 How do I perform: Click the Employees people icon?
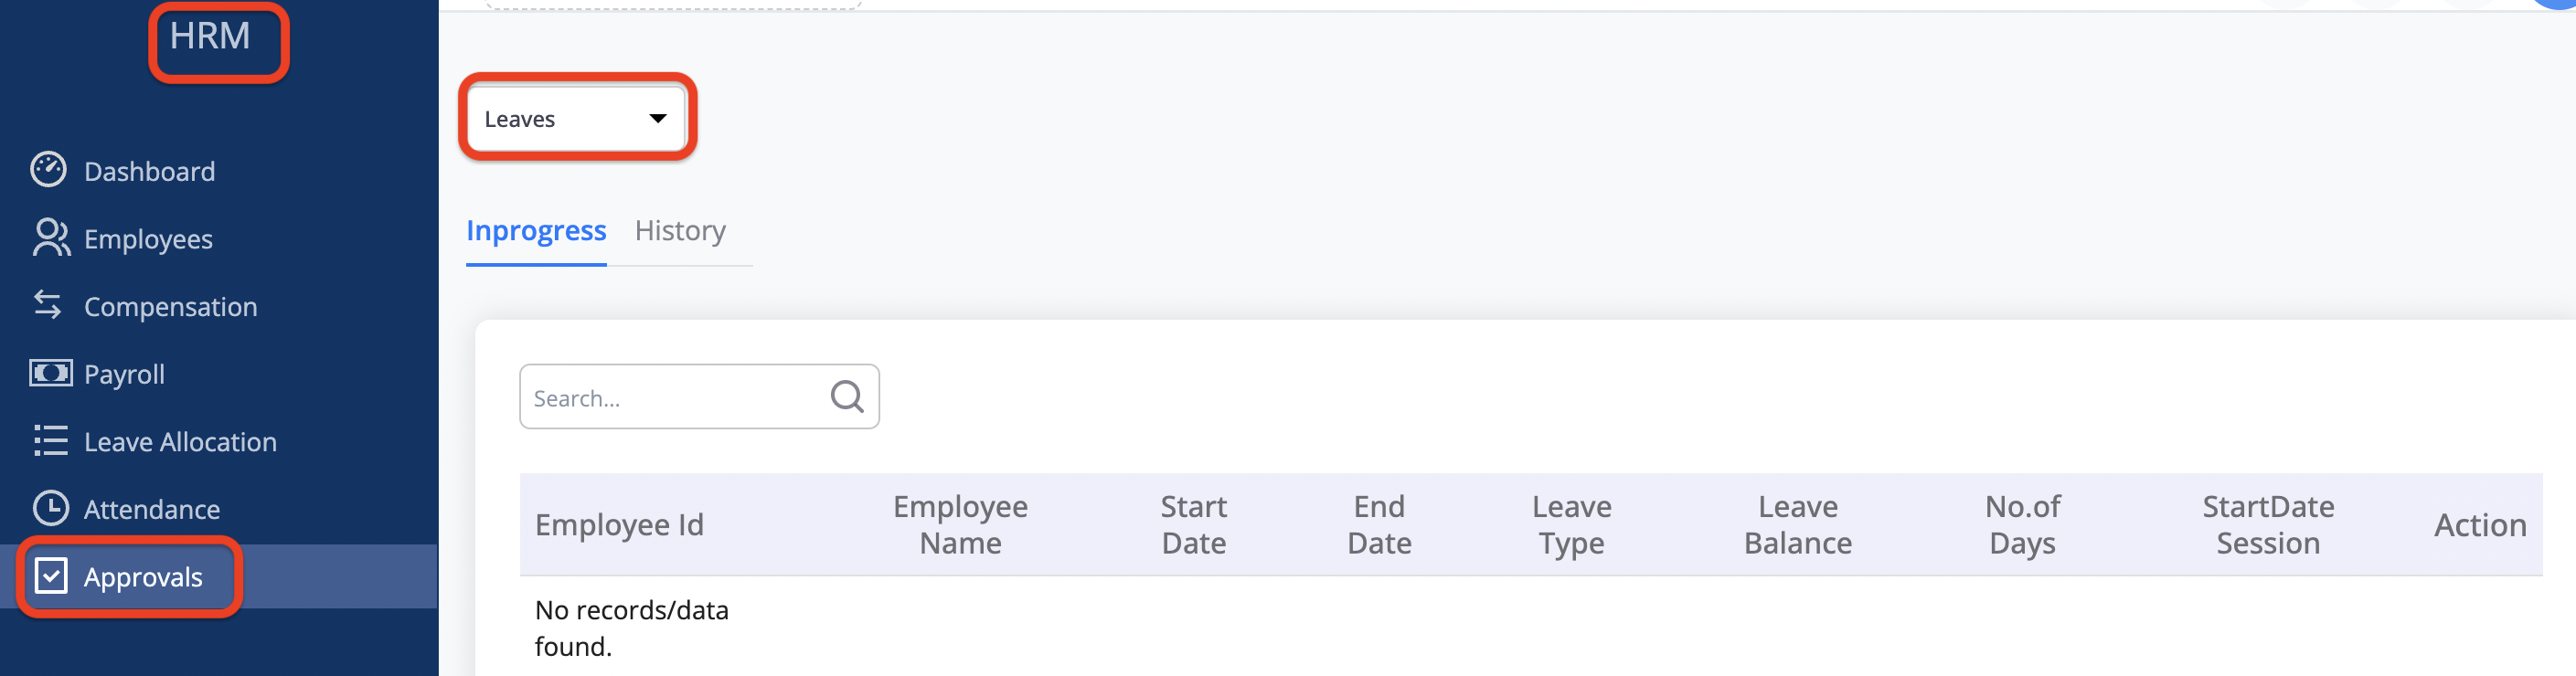pyautogui.click(x=50, y=238)
